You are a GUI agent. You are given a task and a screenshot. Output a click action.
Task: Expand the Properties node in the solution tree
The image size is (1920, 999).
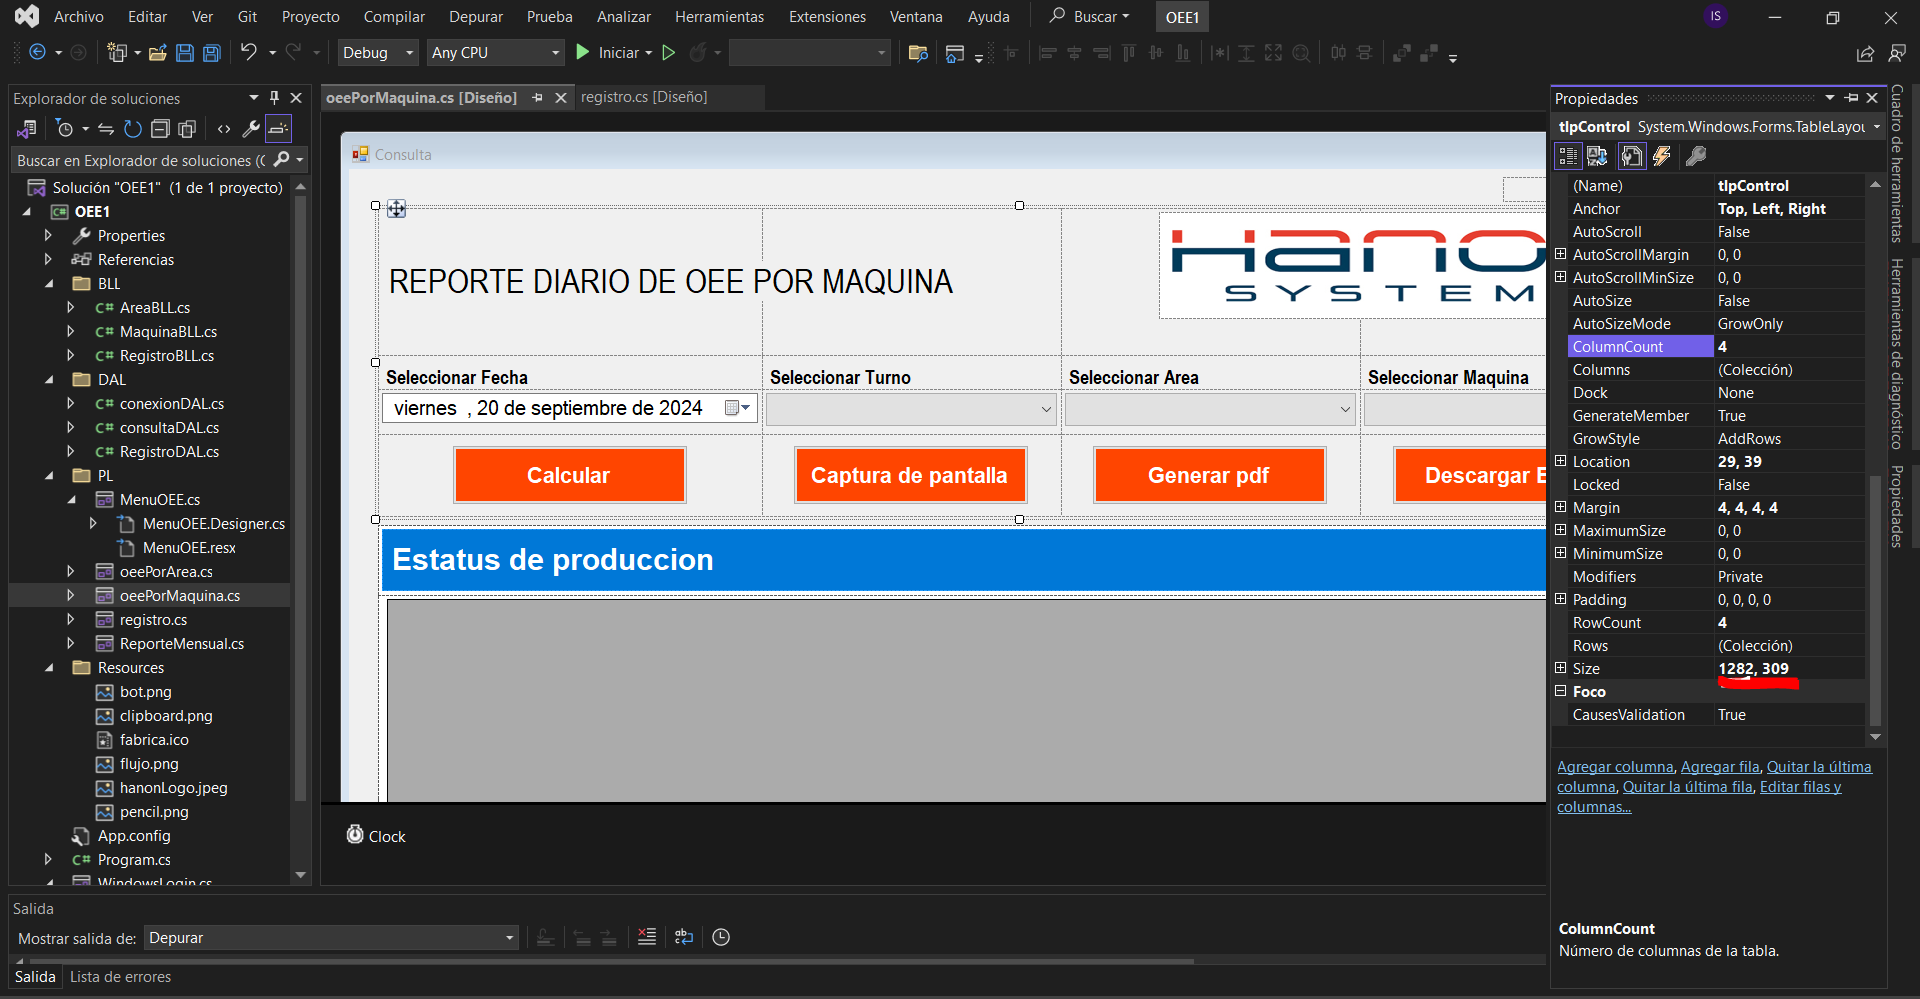click(x=47, y=236)
